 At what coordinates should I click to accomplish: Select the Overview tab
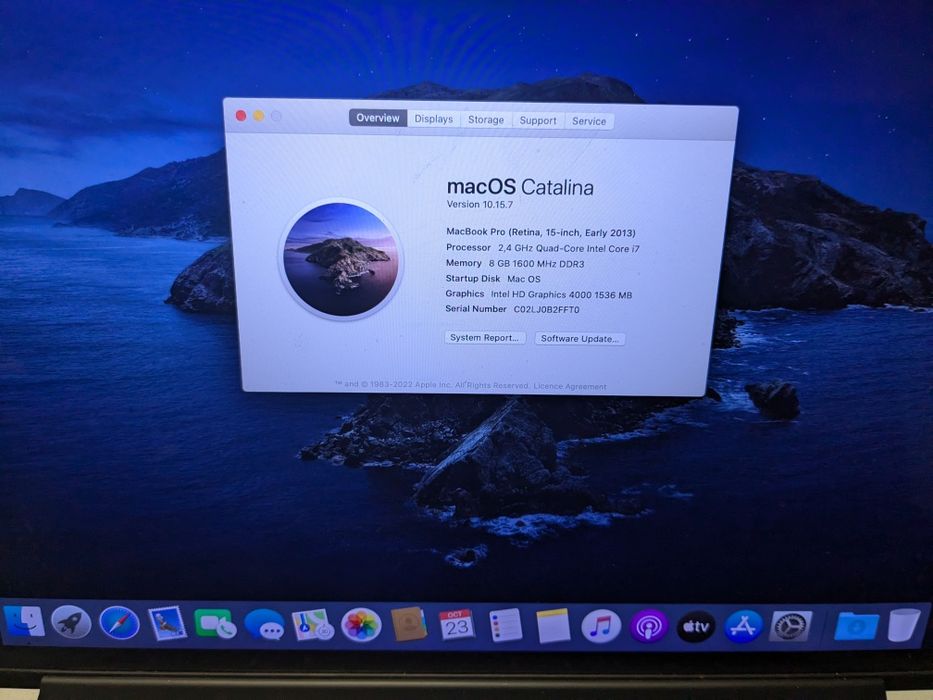378,118
